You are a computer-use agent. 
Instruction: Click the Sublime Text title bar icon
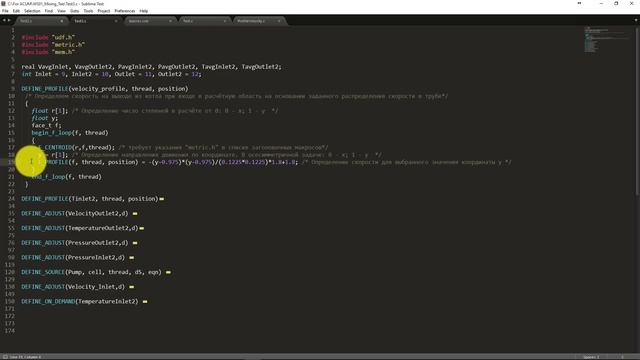coord(4,4)
